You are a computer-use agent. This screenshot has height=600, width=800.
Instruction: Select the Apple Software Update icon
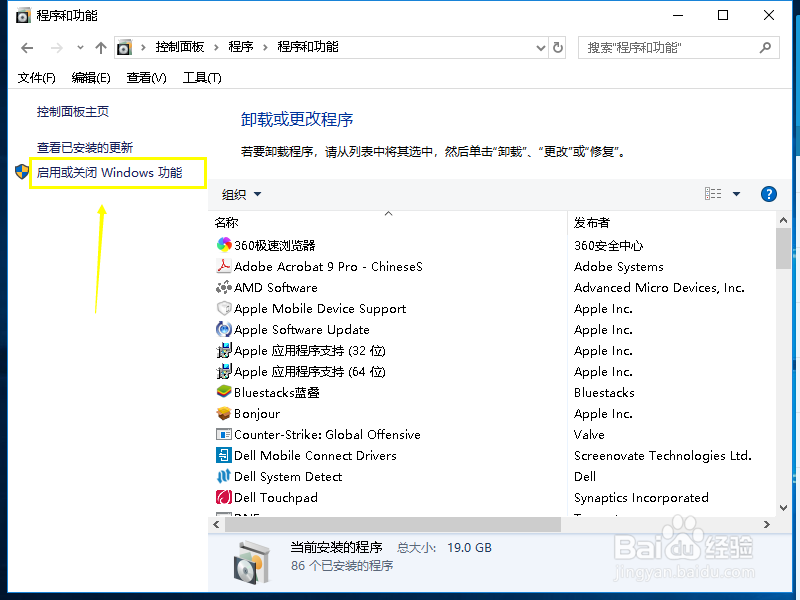[224, 329]
